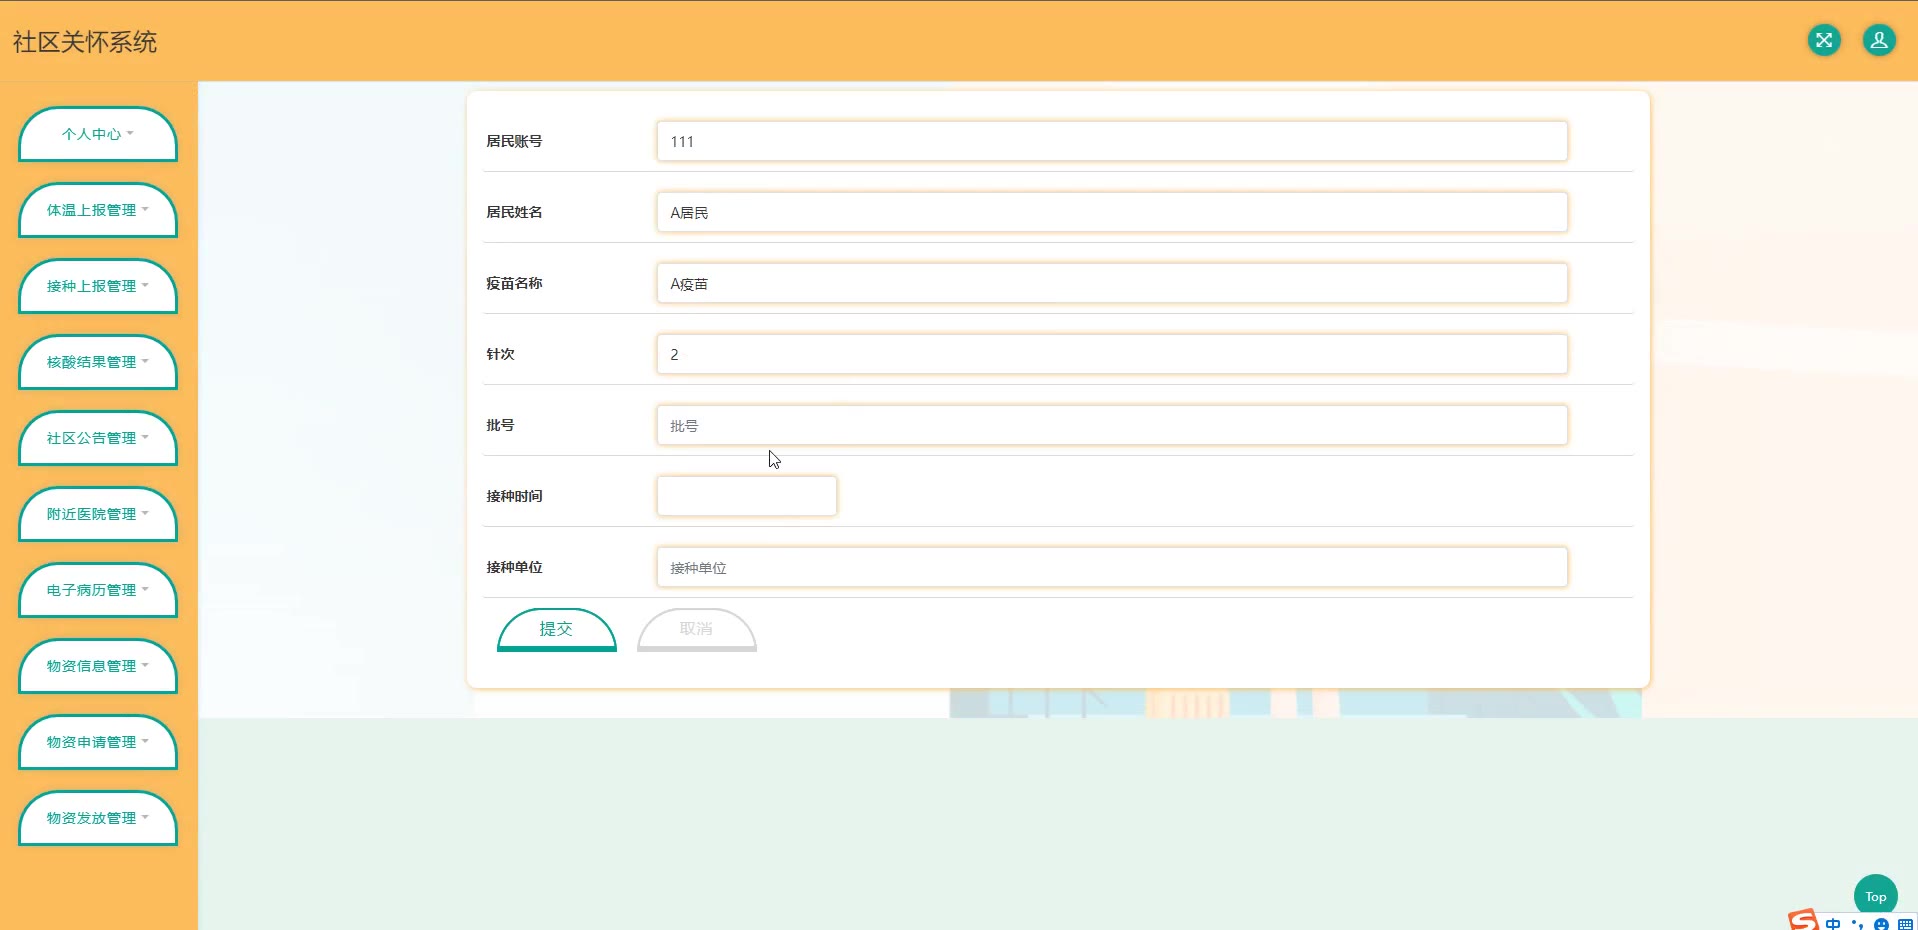Image resolution: width=1918 pixels, height=930 pixels.
Task: Click the 居民账号 field containing 111
Action: coord(1112,141)
